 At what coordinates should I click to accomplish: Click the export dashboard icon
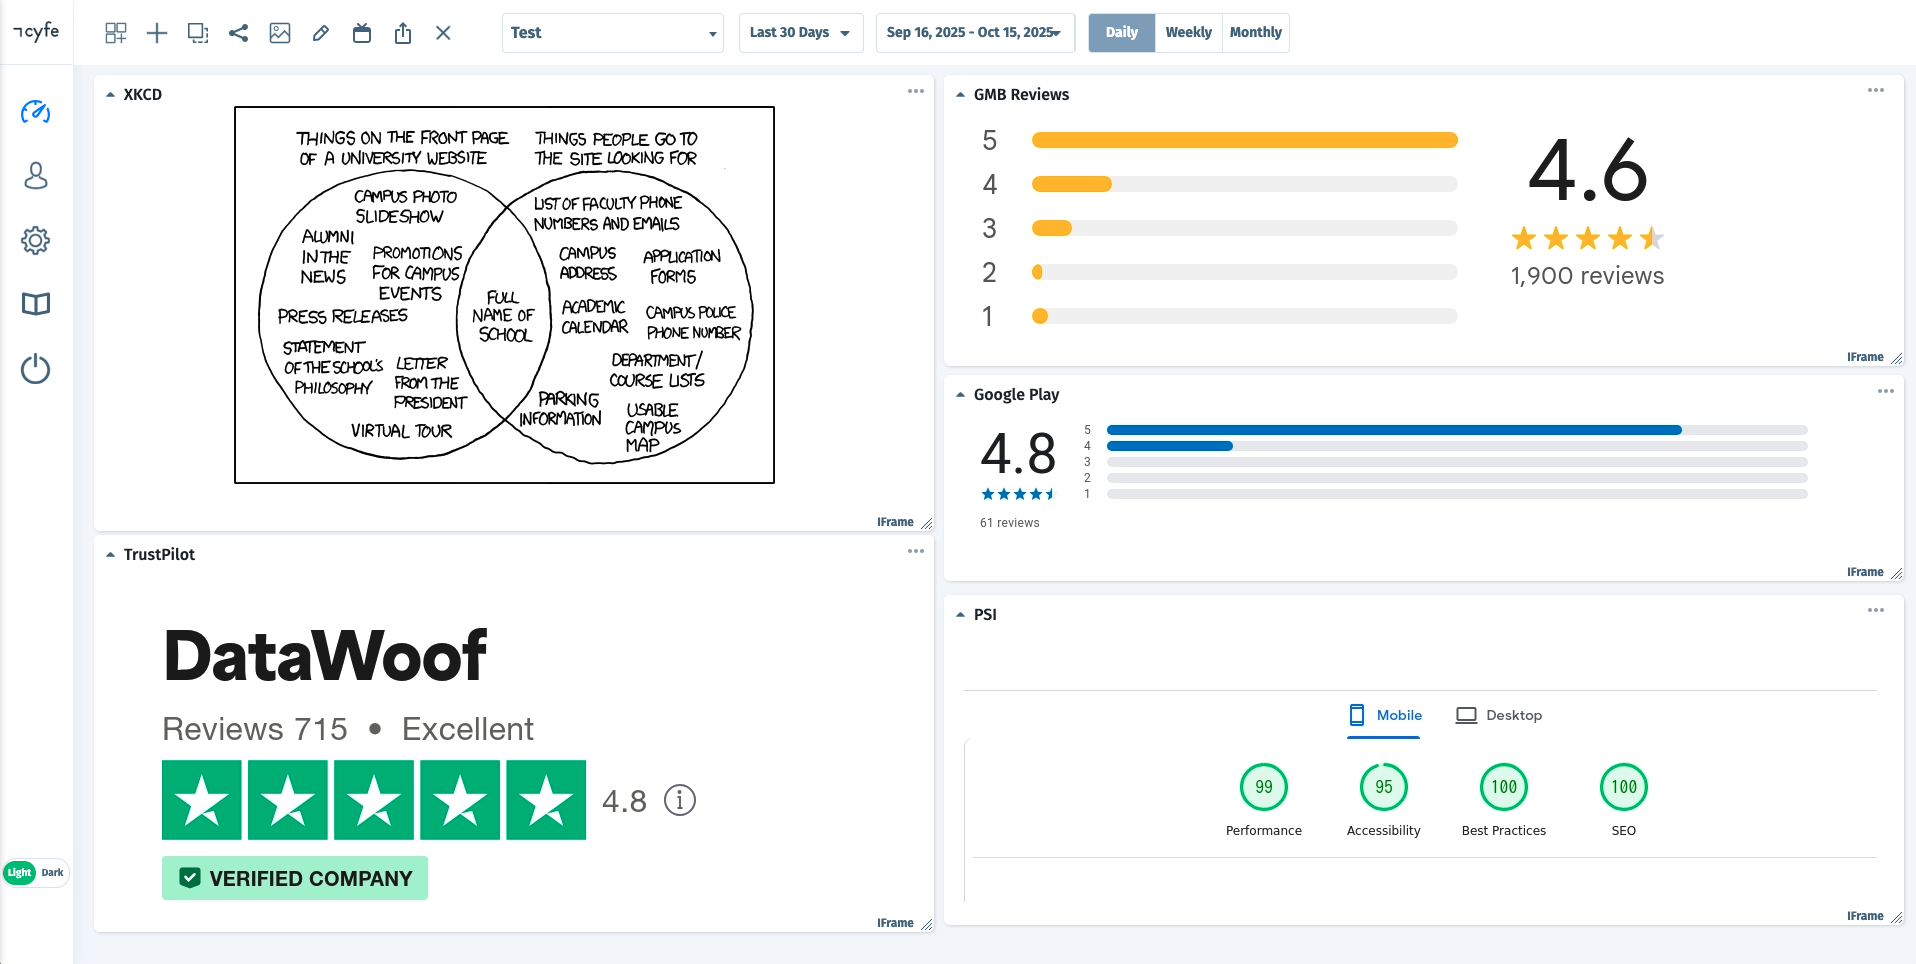pyautogui.click(x=403, y=33)
